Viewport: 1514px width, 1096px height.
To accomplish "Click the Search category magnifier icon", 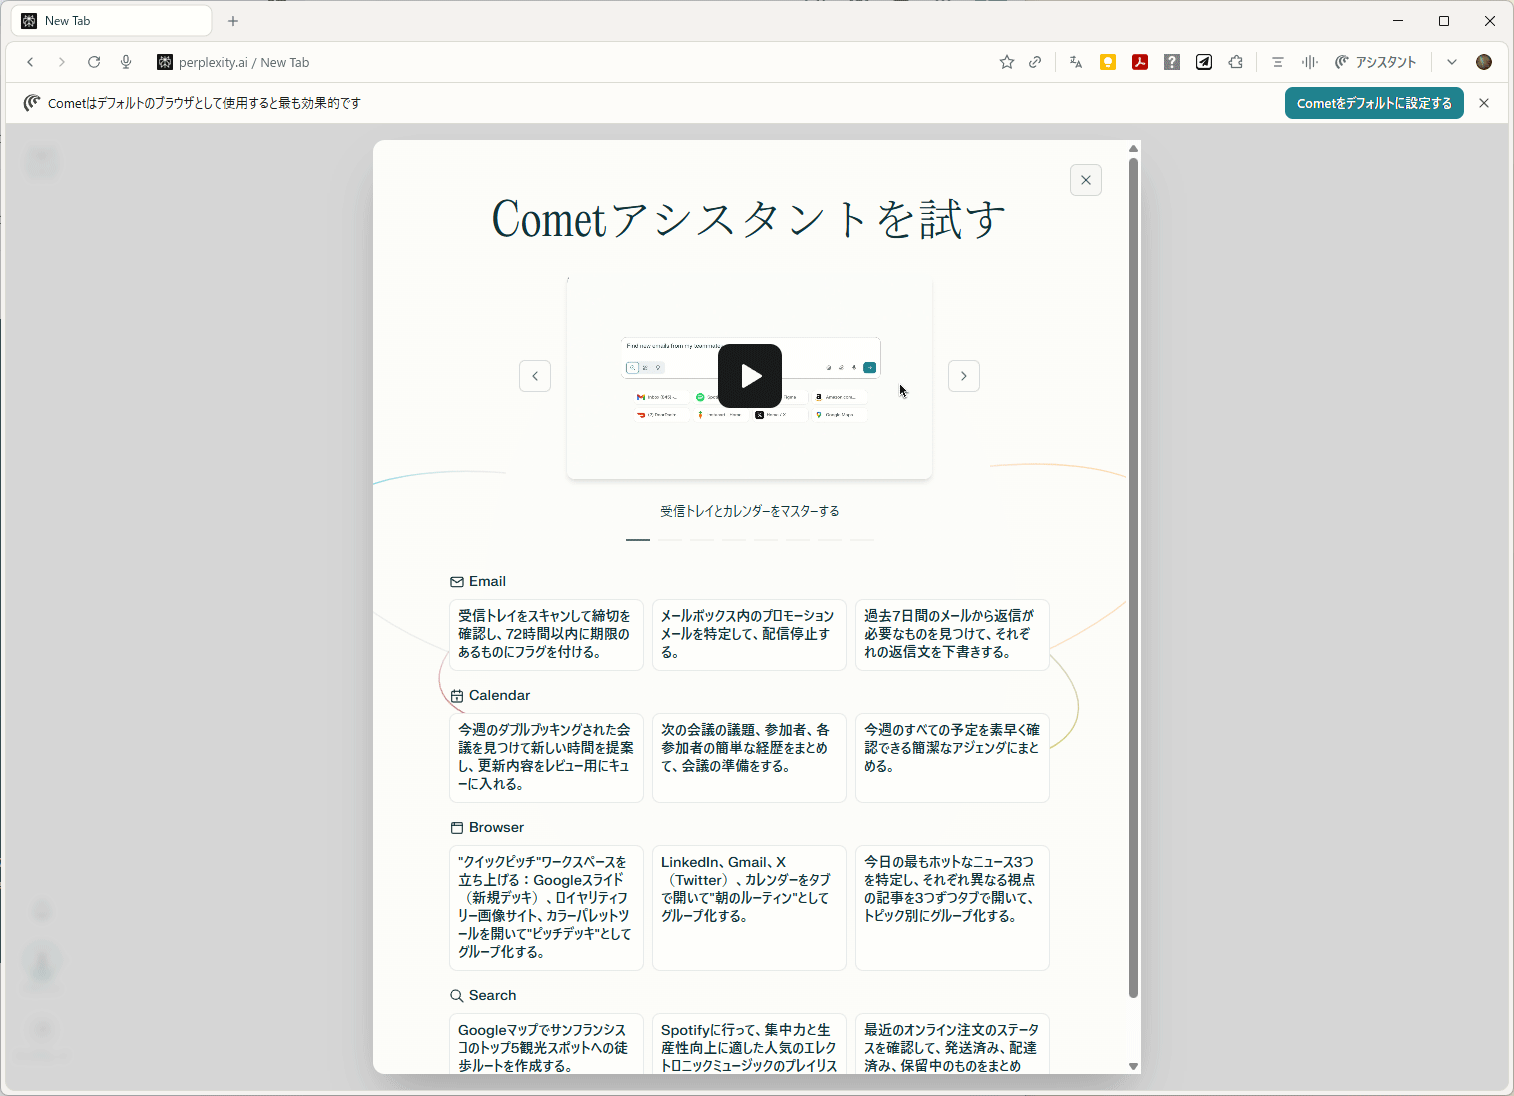I will (457, 996).
